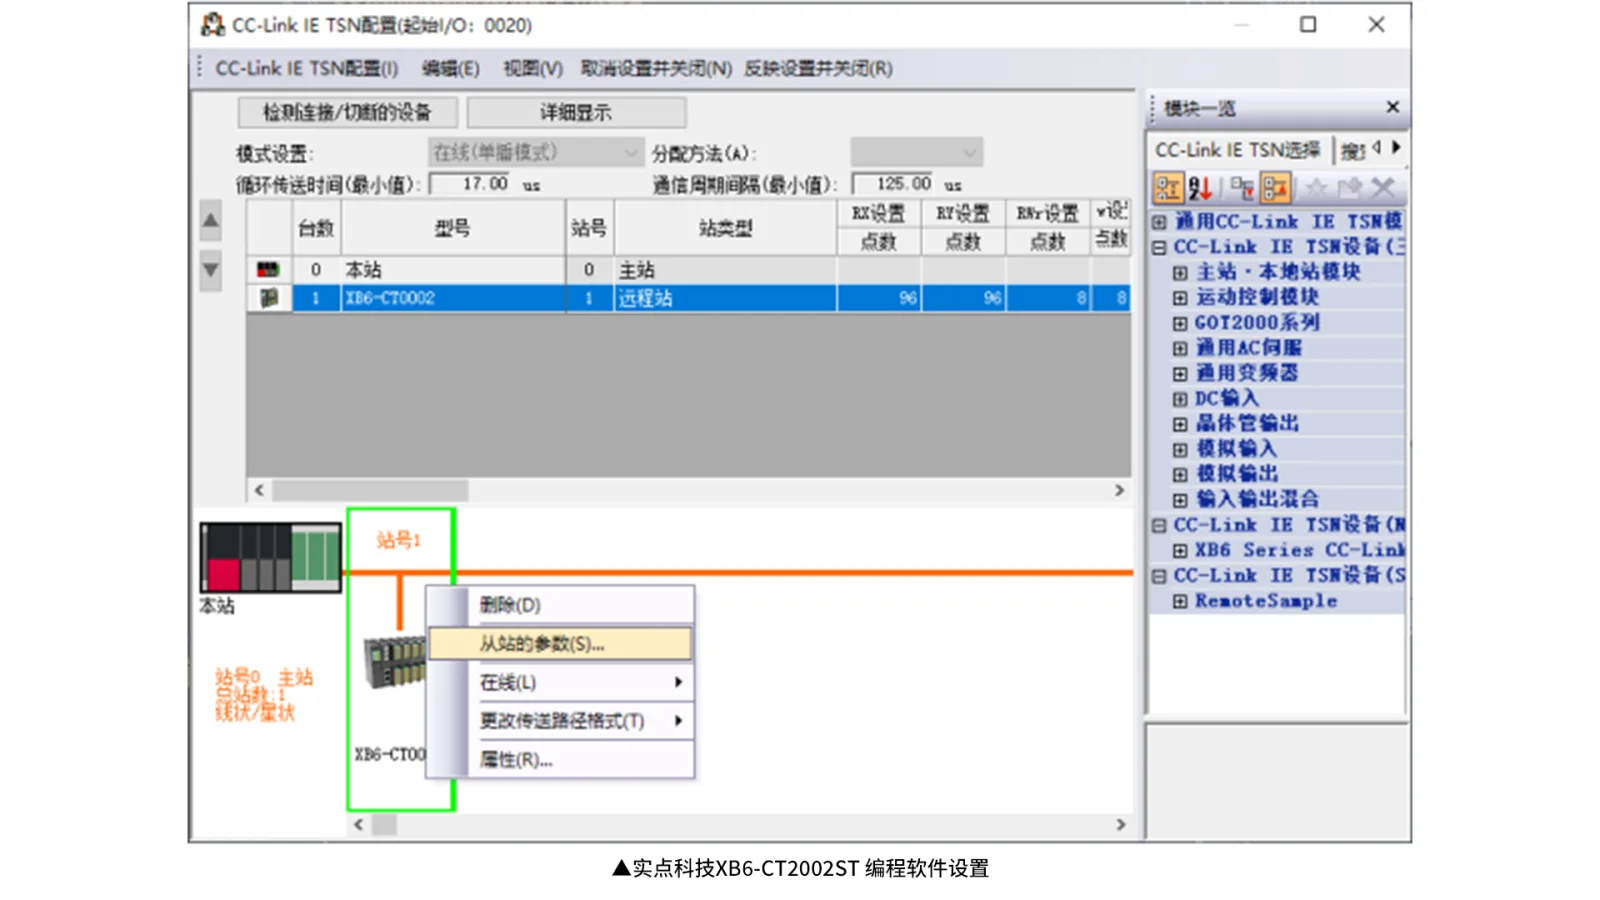Click the remote station icon in table row 1
The image size is (1600, 900).
pos(268,298)
